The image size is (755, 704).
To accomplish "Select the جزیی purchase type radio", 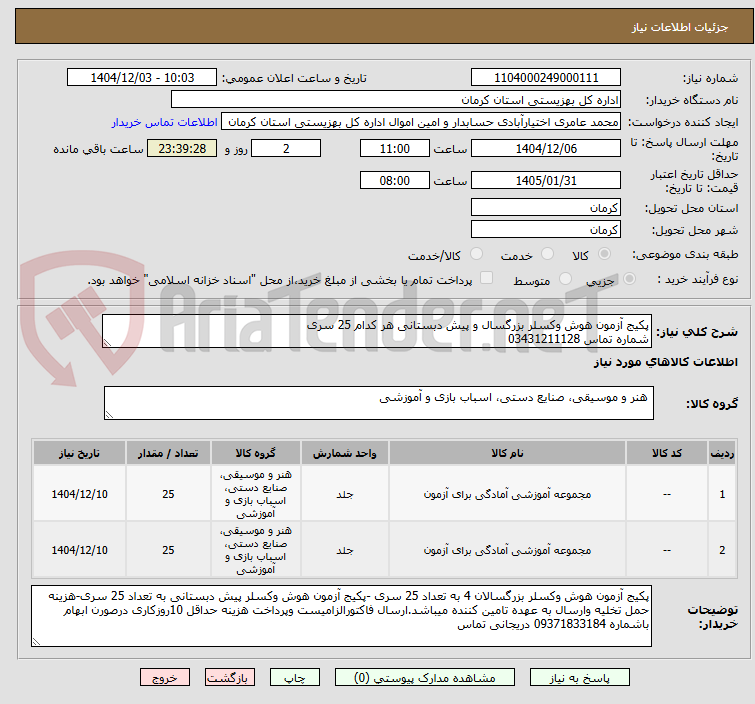I will [x=629, y=279].
